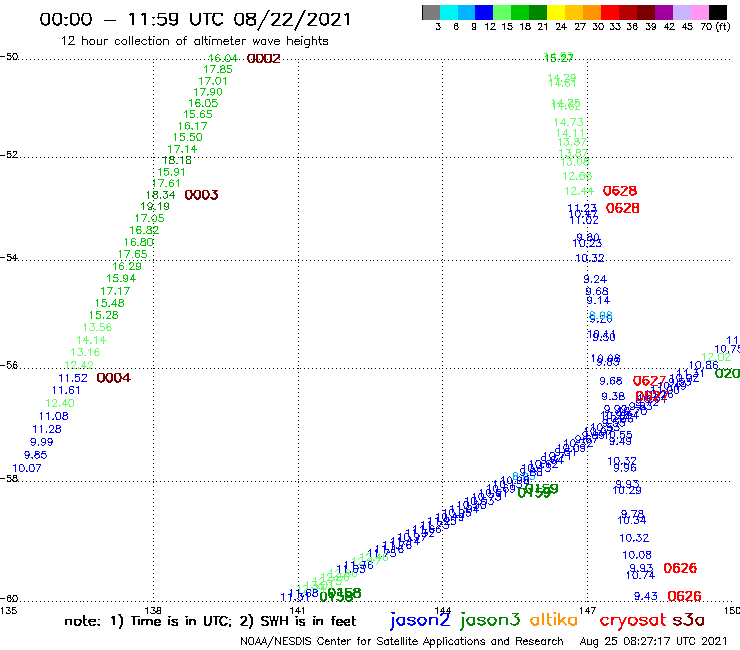Click the altika satellite legend label
This screenshot has width=740, height=650.
click(x=554, y=620)
